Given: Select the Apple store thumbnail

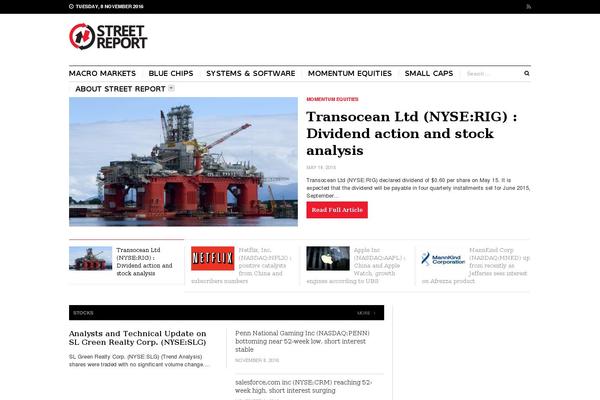Looking at the screenshot, I should pos(328,258).
